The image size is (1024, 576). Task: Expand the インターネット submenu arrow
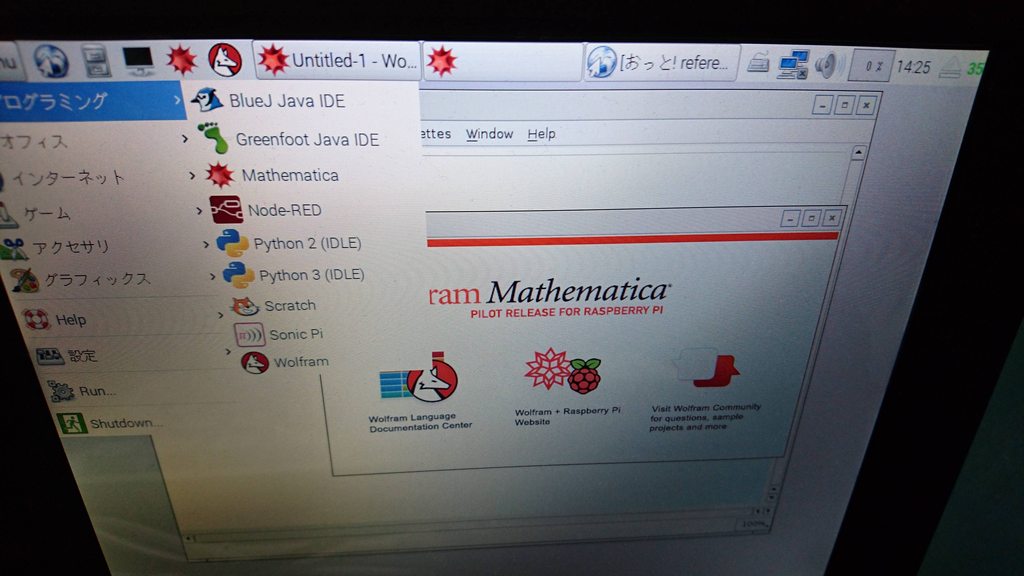tap(192, 175)
